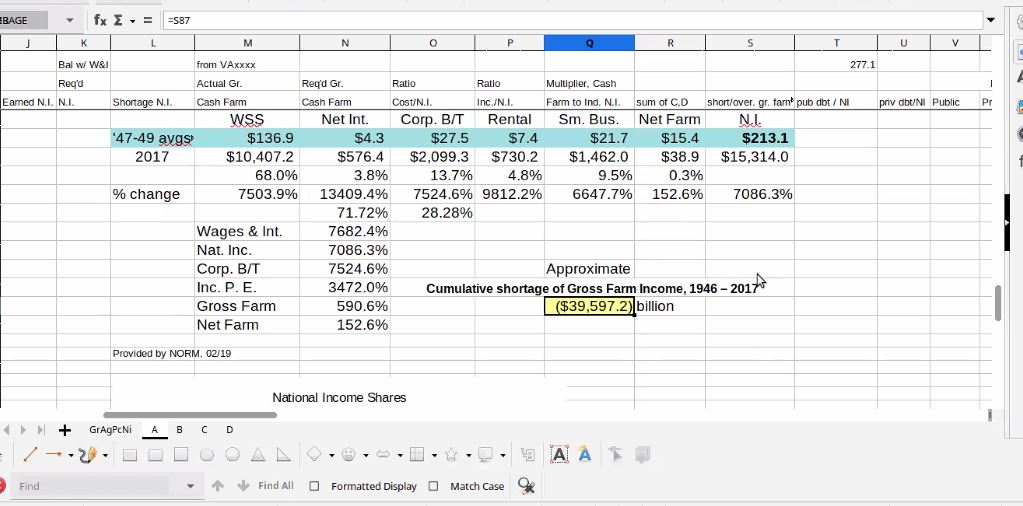The width and height of the screenshot is (1023, 506).
Task: Click the Sum sigma icon
Action: click(x=118, y=20)
